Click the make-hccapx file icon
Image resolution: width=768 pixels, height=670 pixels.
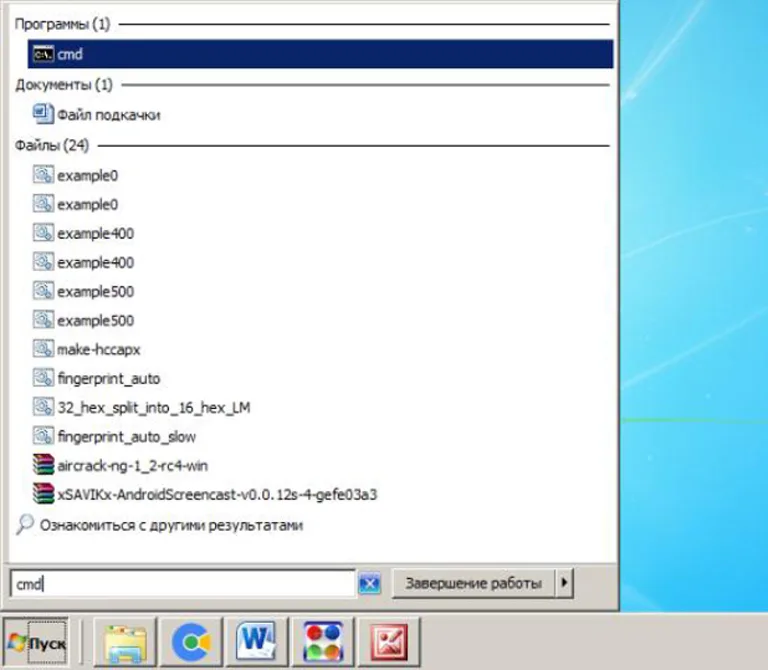coord(43,349)
